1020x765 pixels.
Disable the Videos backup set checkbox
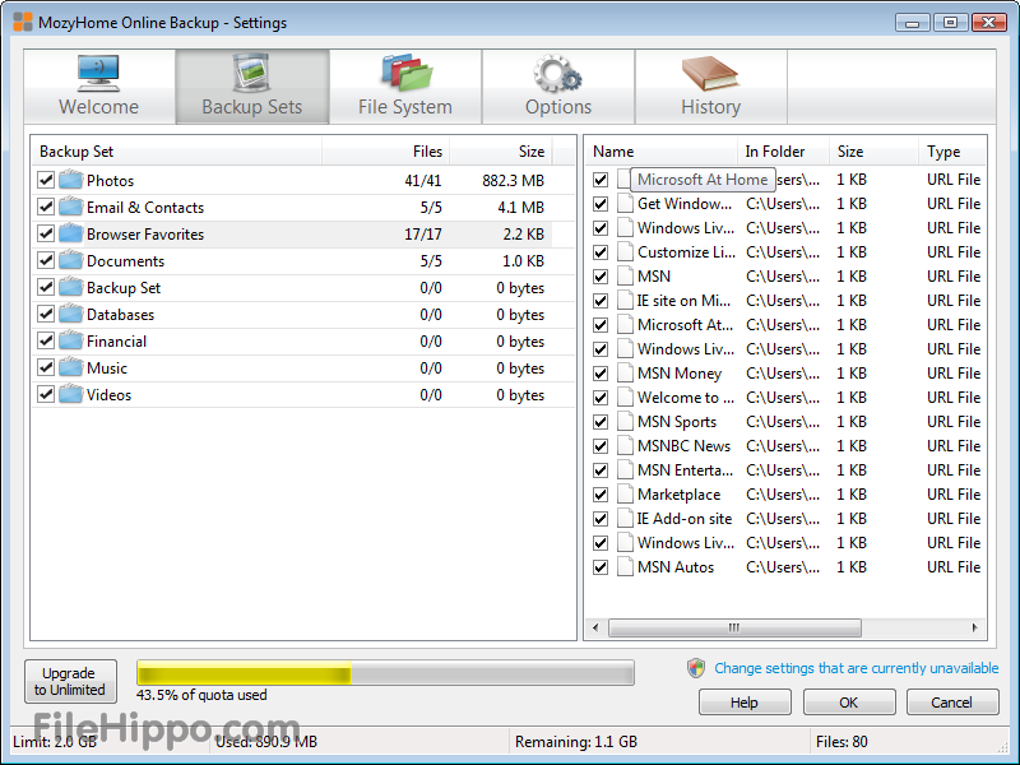(x=46, y=394)
